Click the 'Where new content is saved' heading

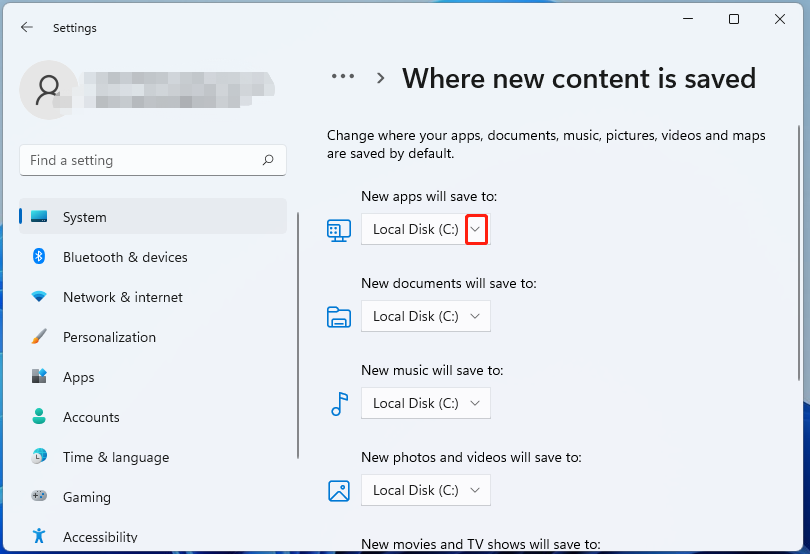(579, 79)
